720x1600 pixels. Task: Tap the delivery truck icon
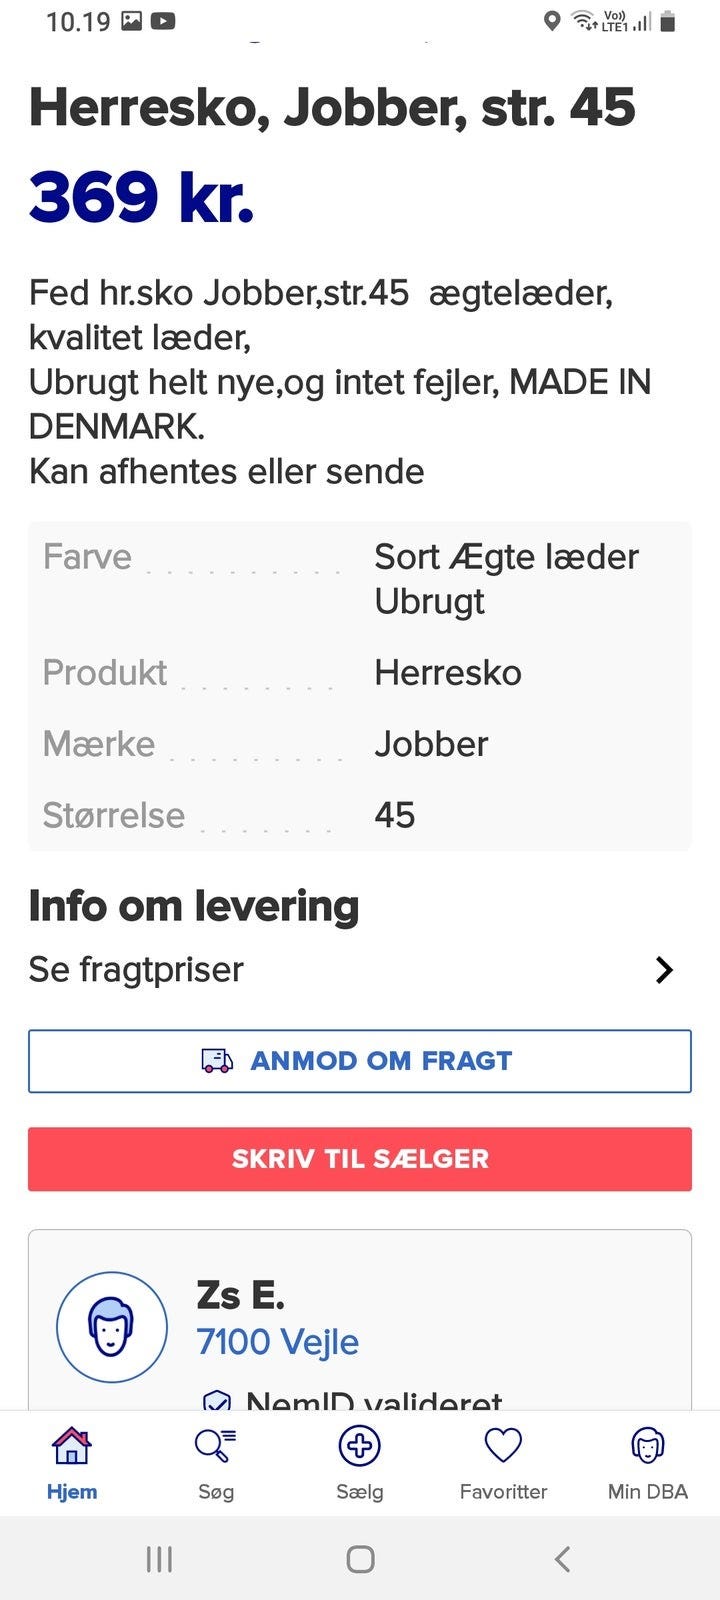[x=217, y=1060]
